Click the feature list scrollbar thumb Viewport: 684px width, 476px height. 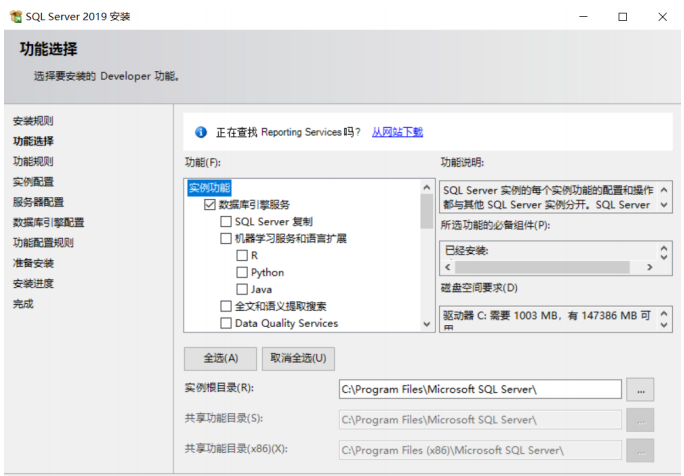click(x=427, y=211)
